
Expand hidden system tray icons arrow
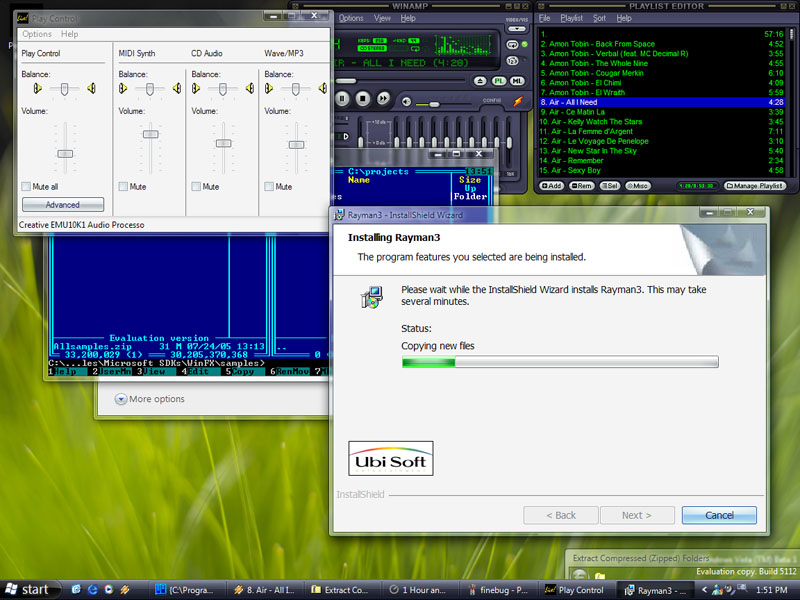(705, 590)
